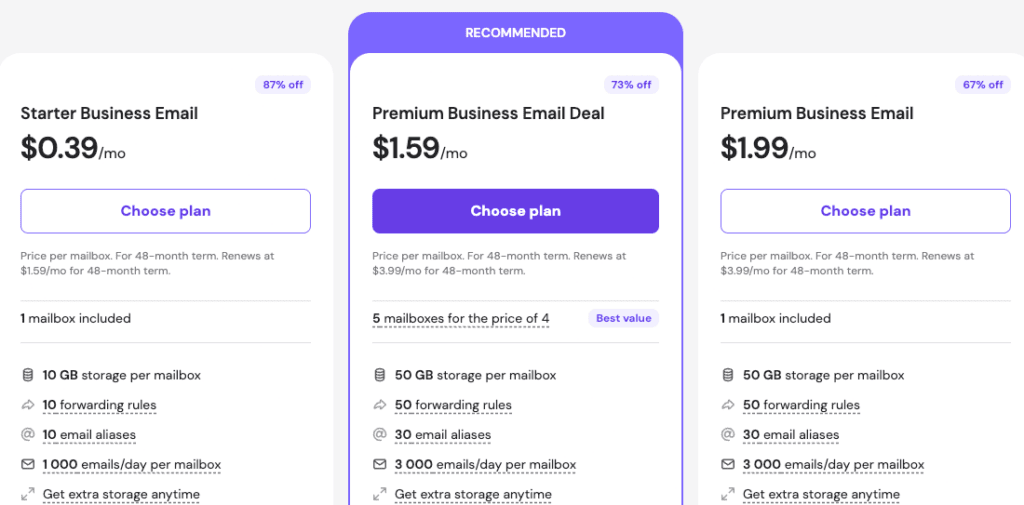This screenshot has width=1024, height=505.
Task: Click the Best value badge
Action: click(623, 318)
